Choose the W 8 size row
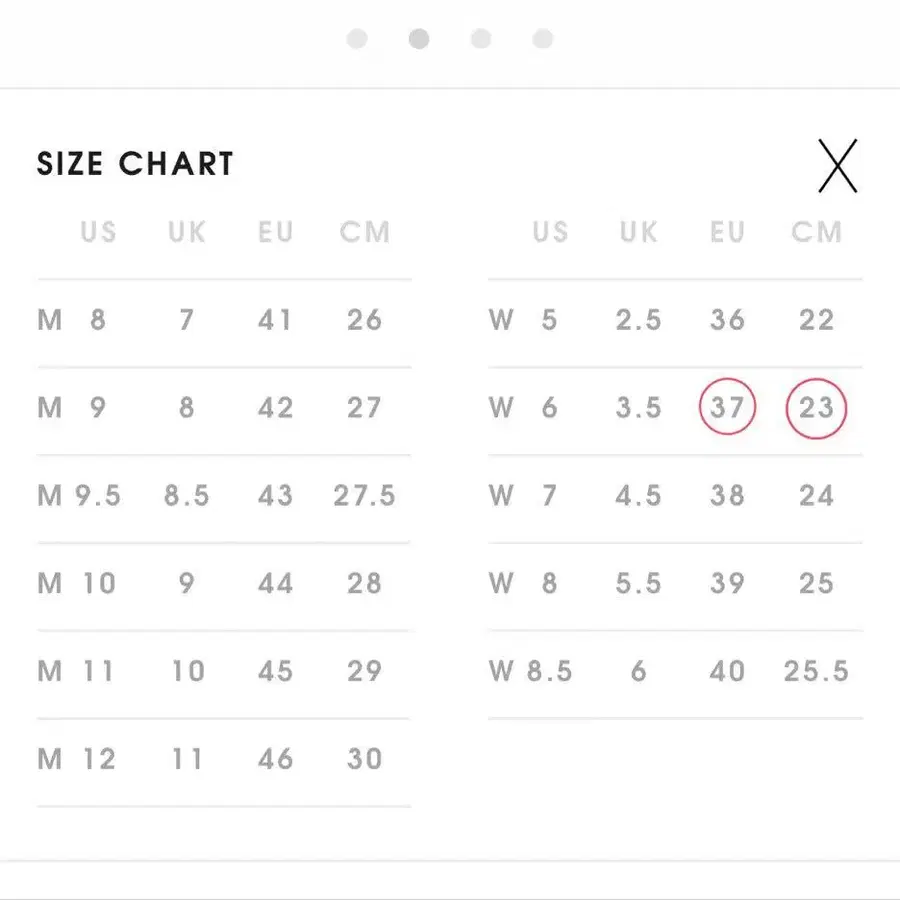Image resolution: width=900 pixels, height=900 pixels. [675, 584]
